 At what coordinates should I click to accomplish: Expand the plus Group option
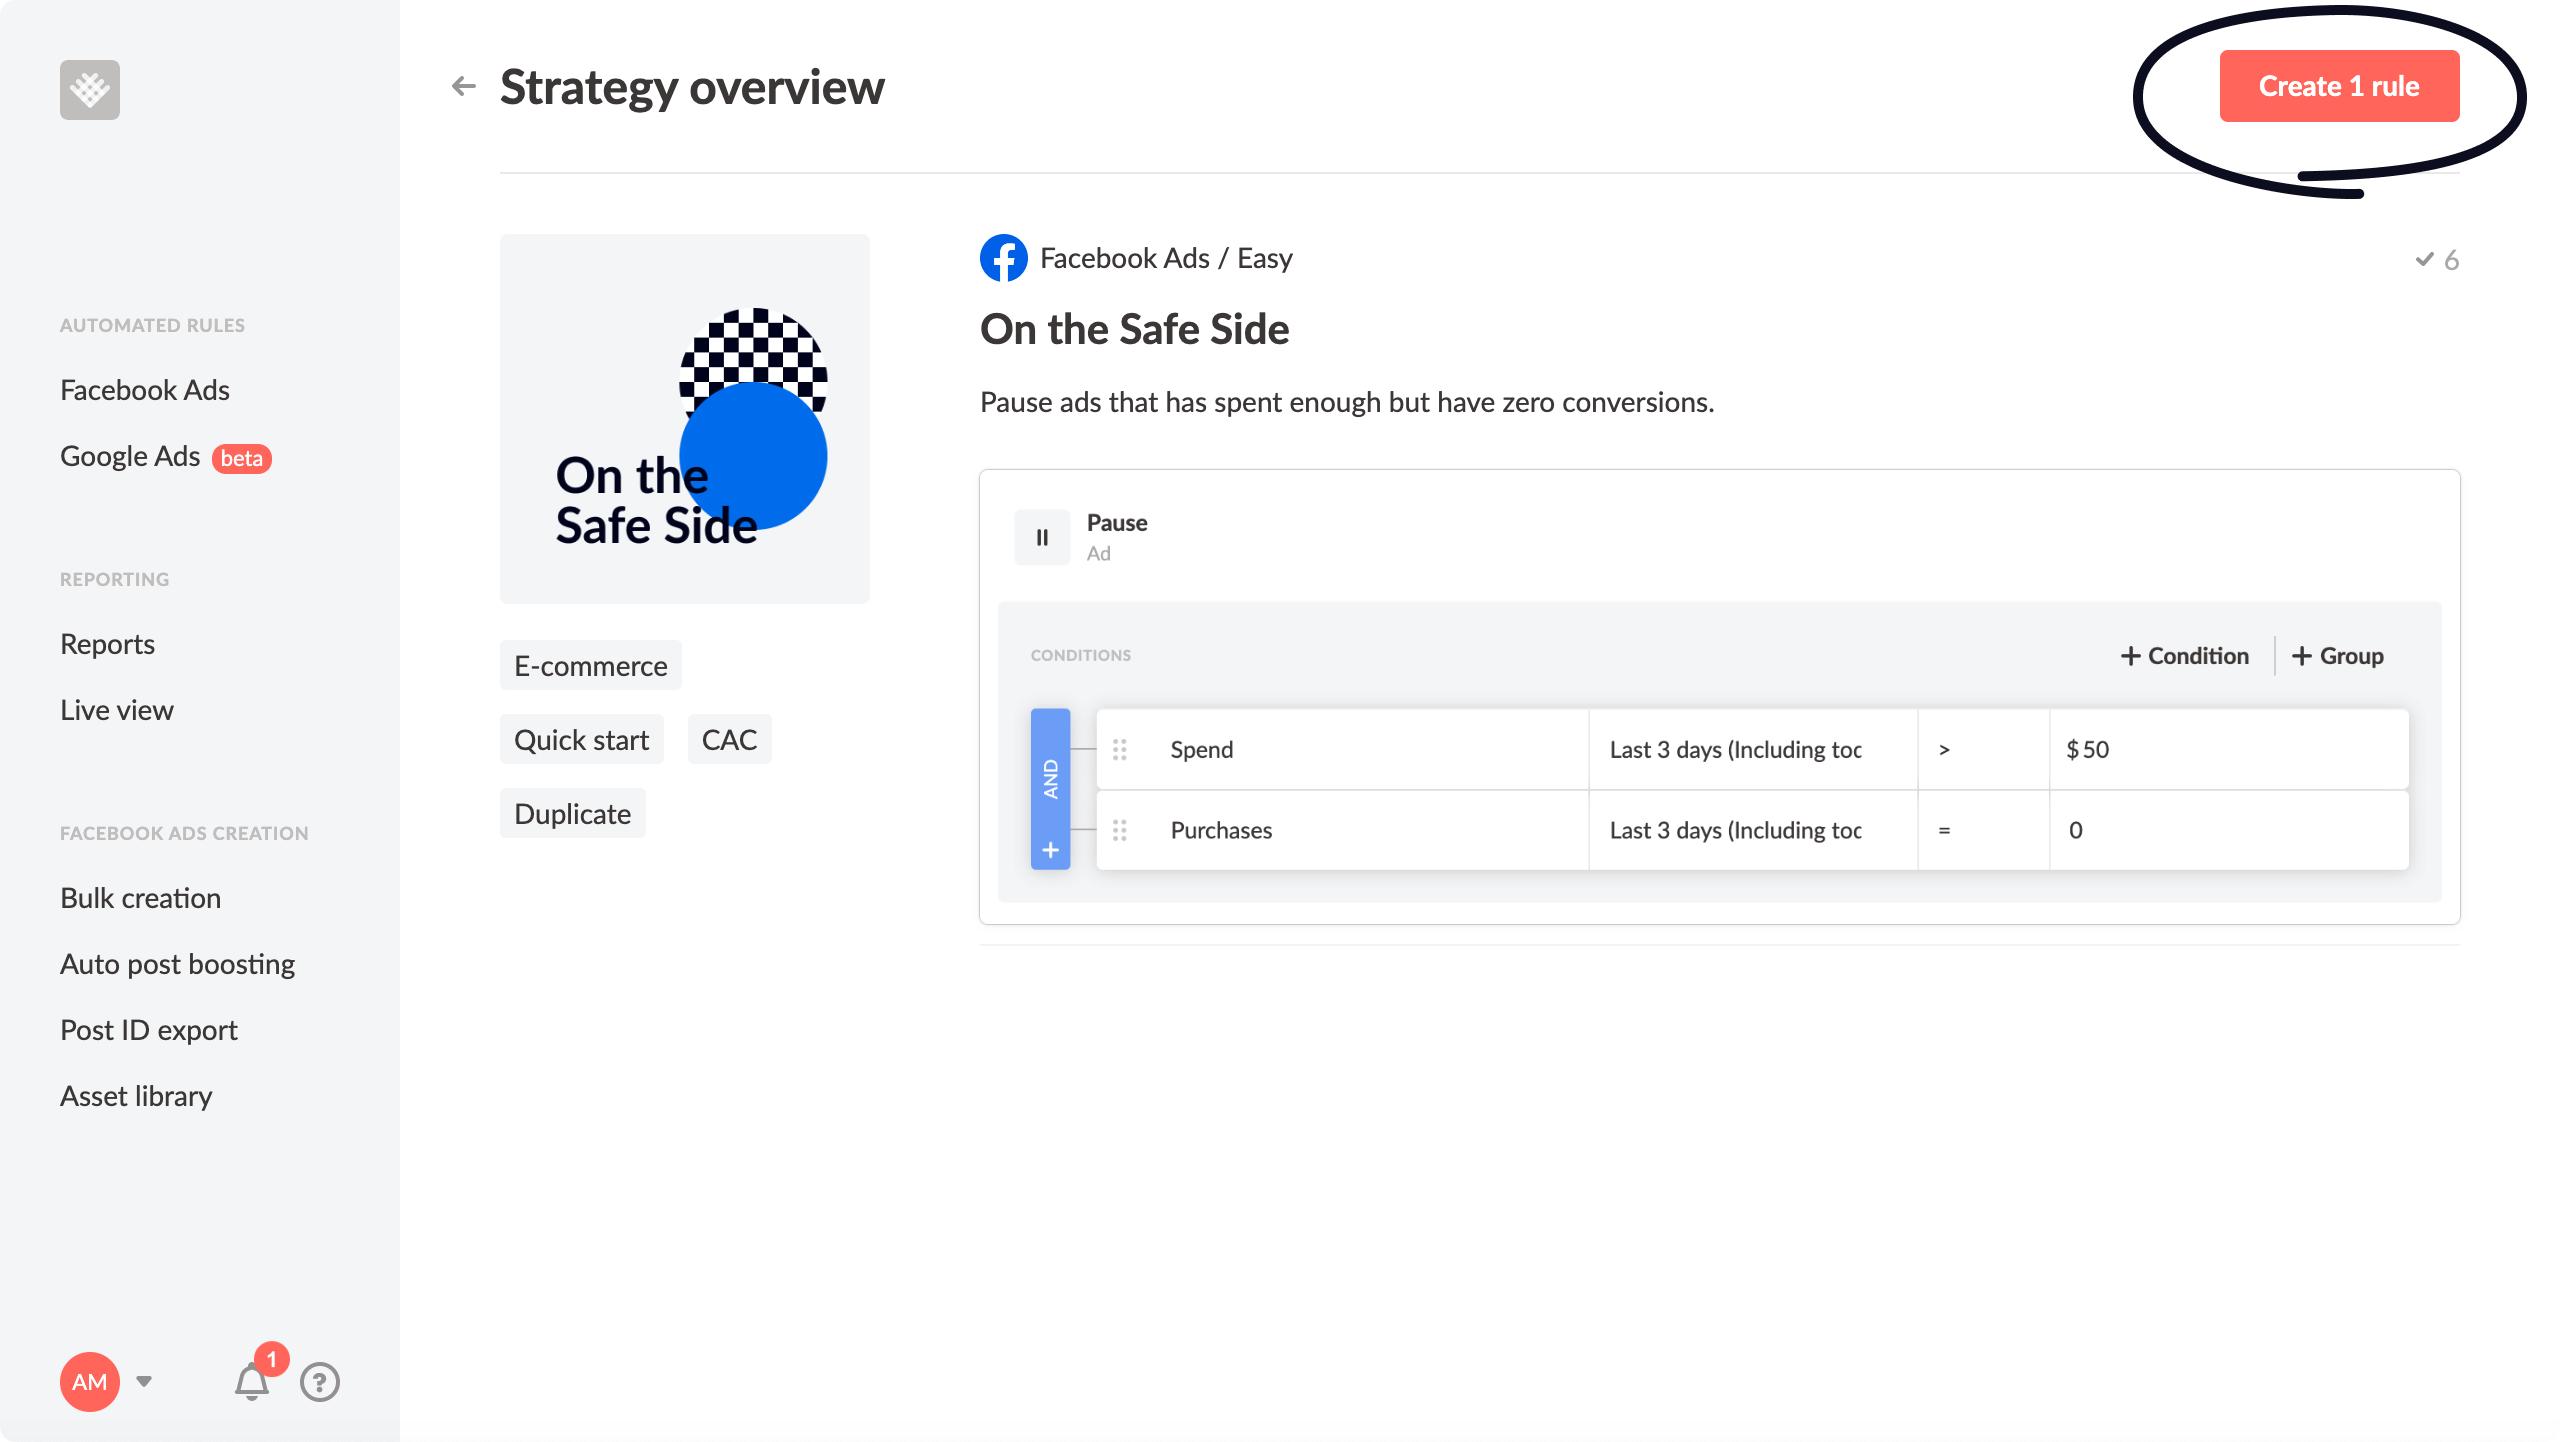point(2338,654)
